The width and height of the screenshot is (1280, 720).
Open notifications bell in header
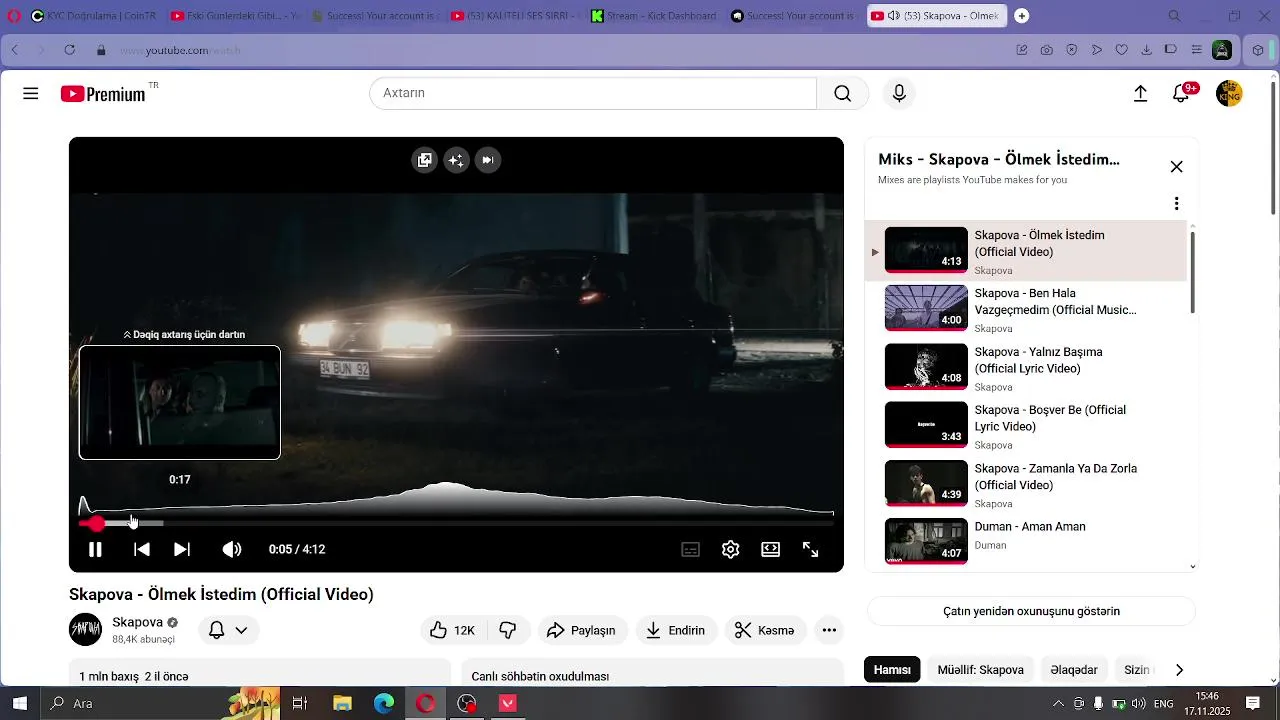pyautogui.click(x=1181, y=93)
